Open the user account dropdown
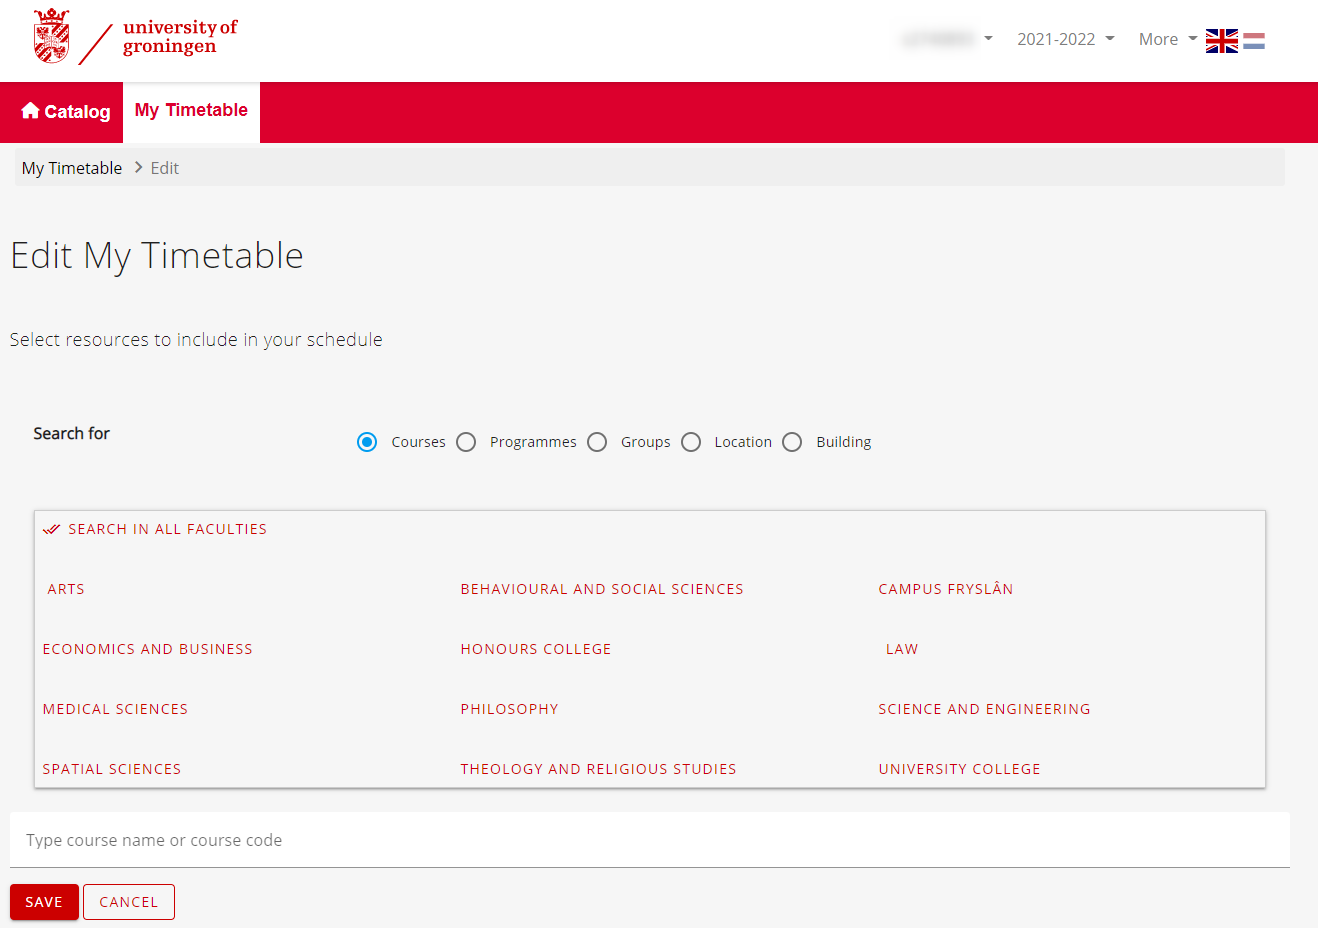The width and height of the screenshot is (1318, 928). [946, 38]
